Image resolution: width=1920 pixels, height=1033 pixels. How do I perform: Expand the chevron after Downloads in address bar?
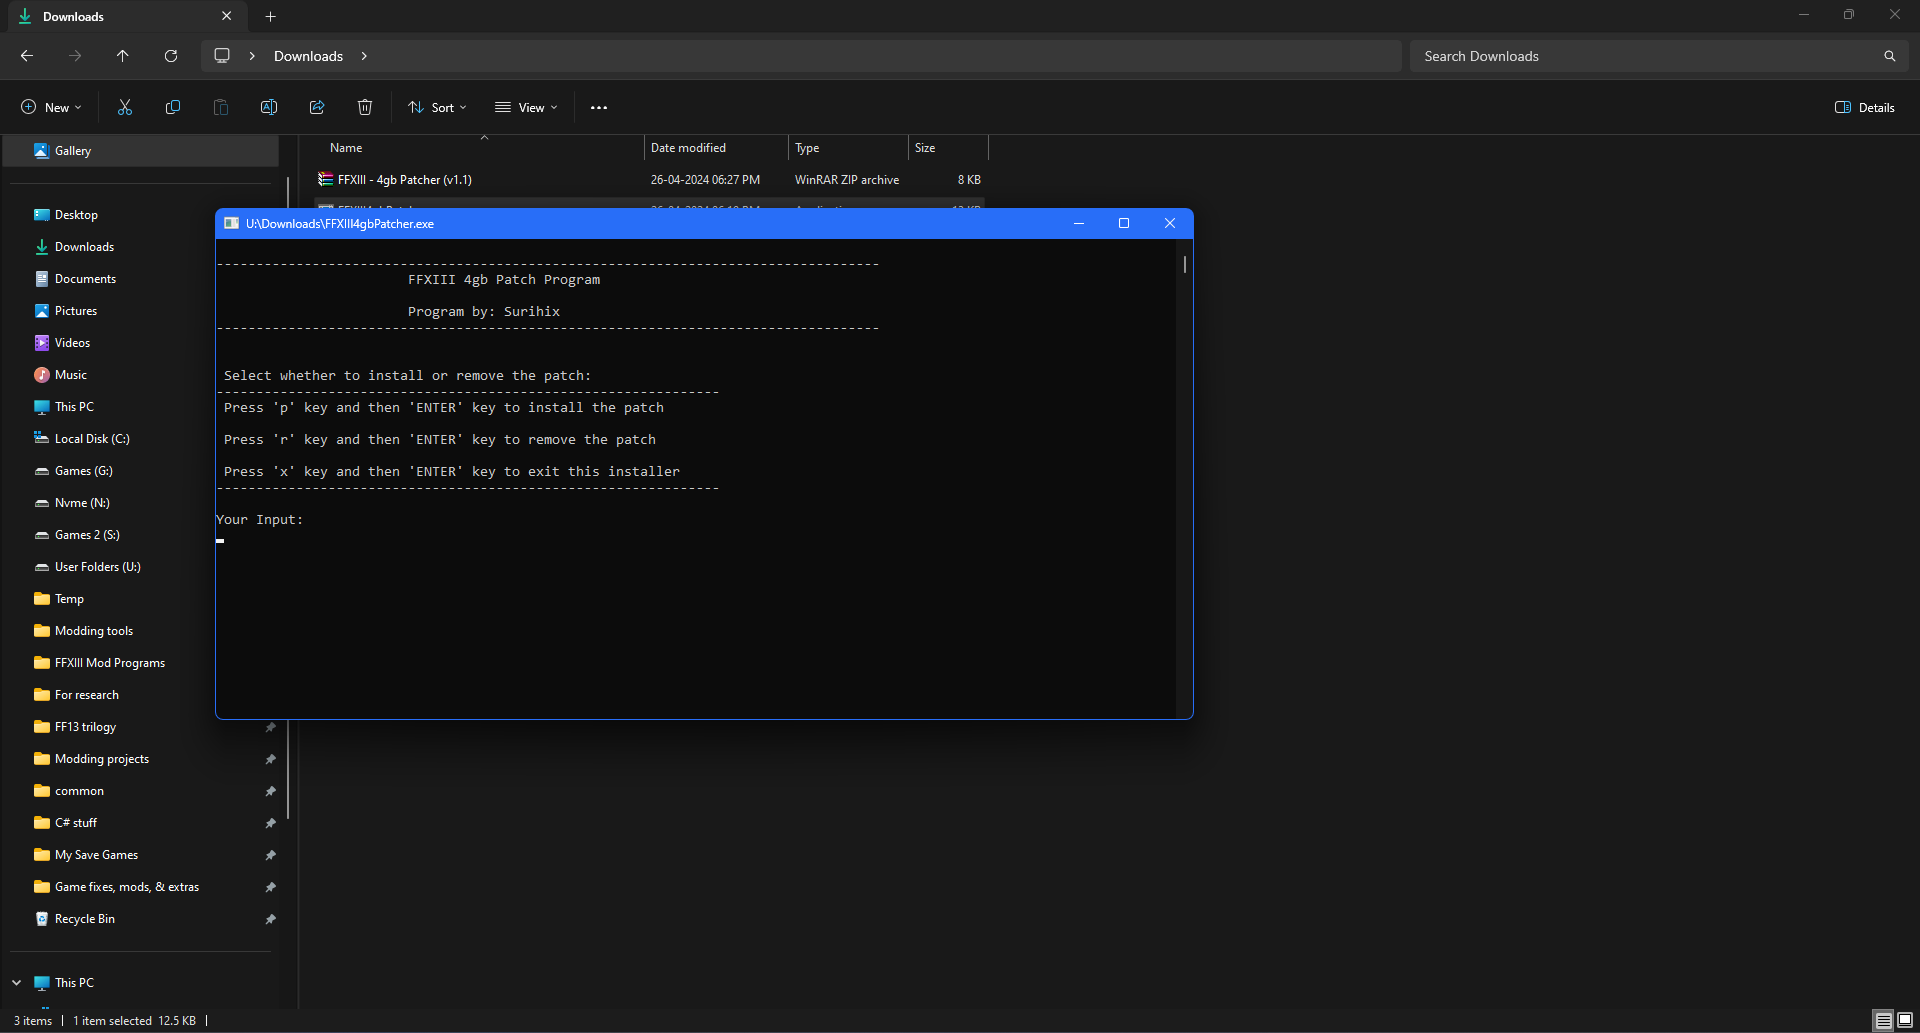[365, 56]
